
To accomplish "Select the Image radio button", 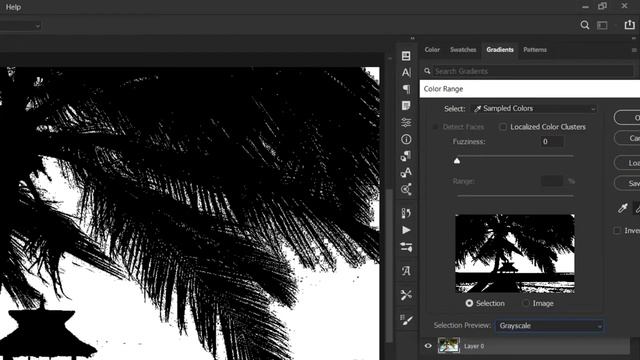I will click(526, 303).
